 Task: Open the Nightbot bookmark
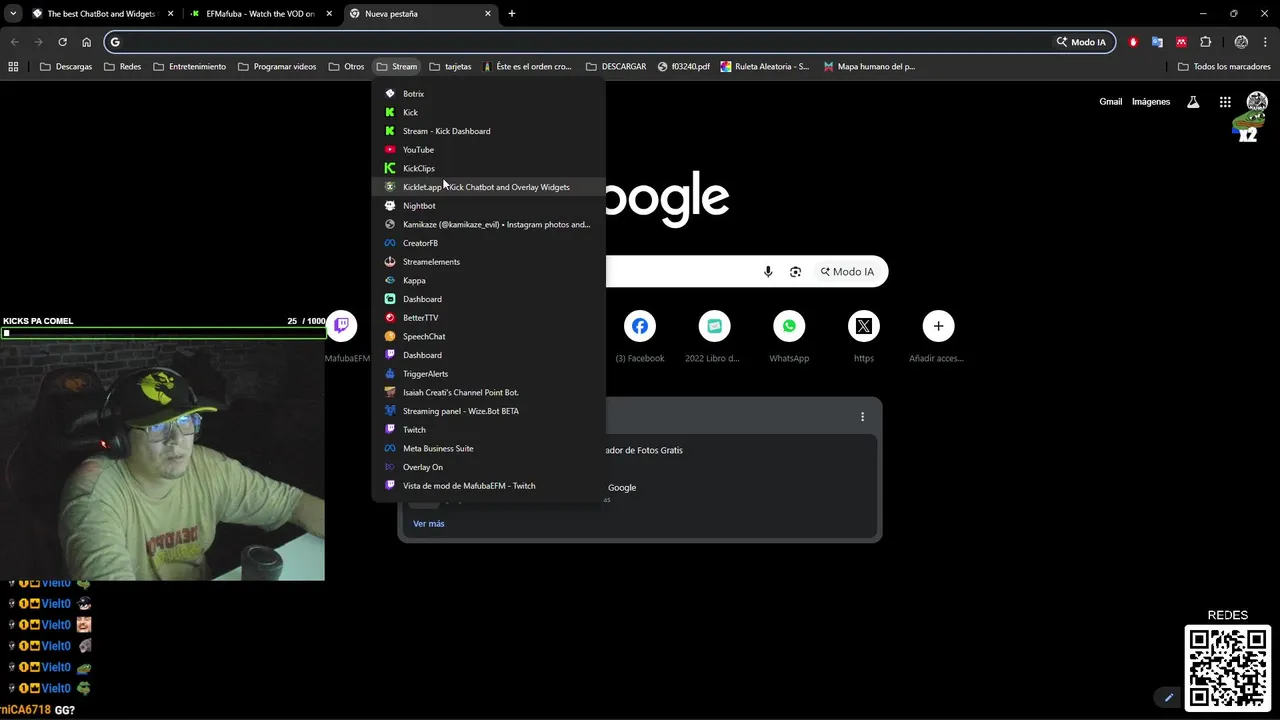tap(488, 206)
